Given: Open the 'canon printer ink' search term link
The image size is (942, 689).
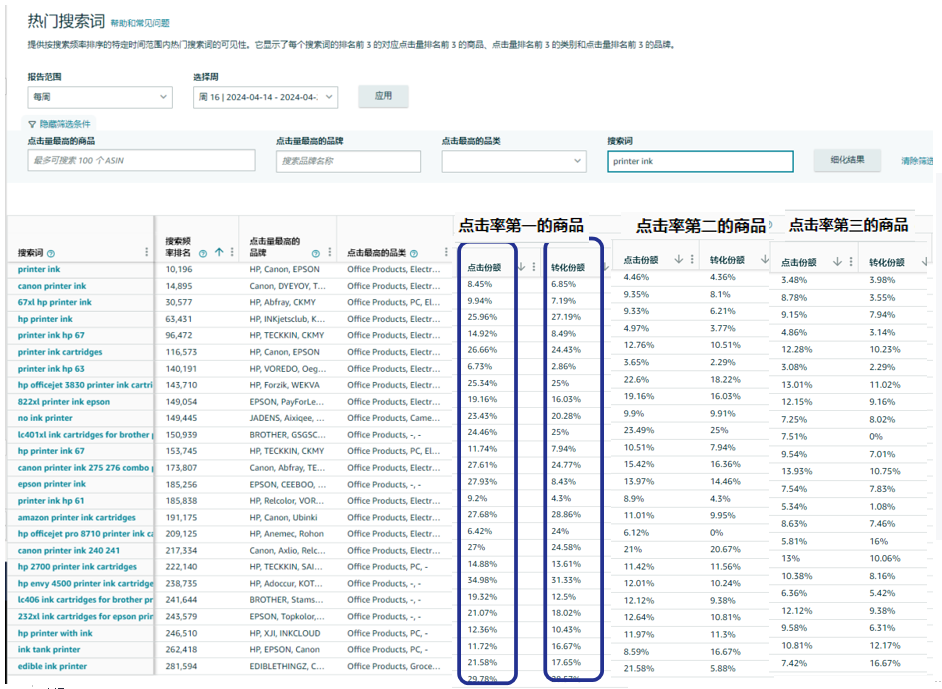Looking at the screenshot, I should 52,286.
